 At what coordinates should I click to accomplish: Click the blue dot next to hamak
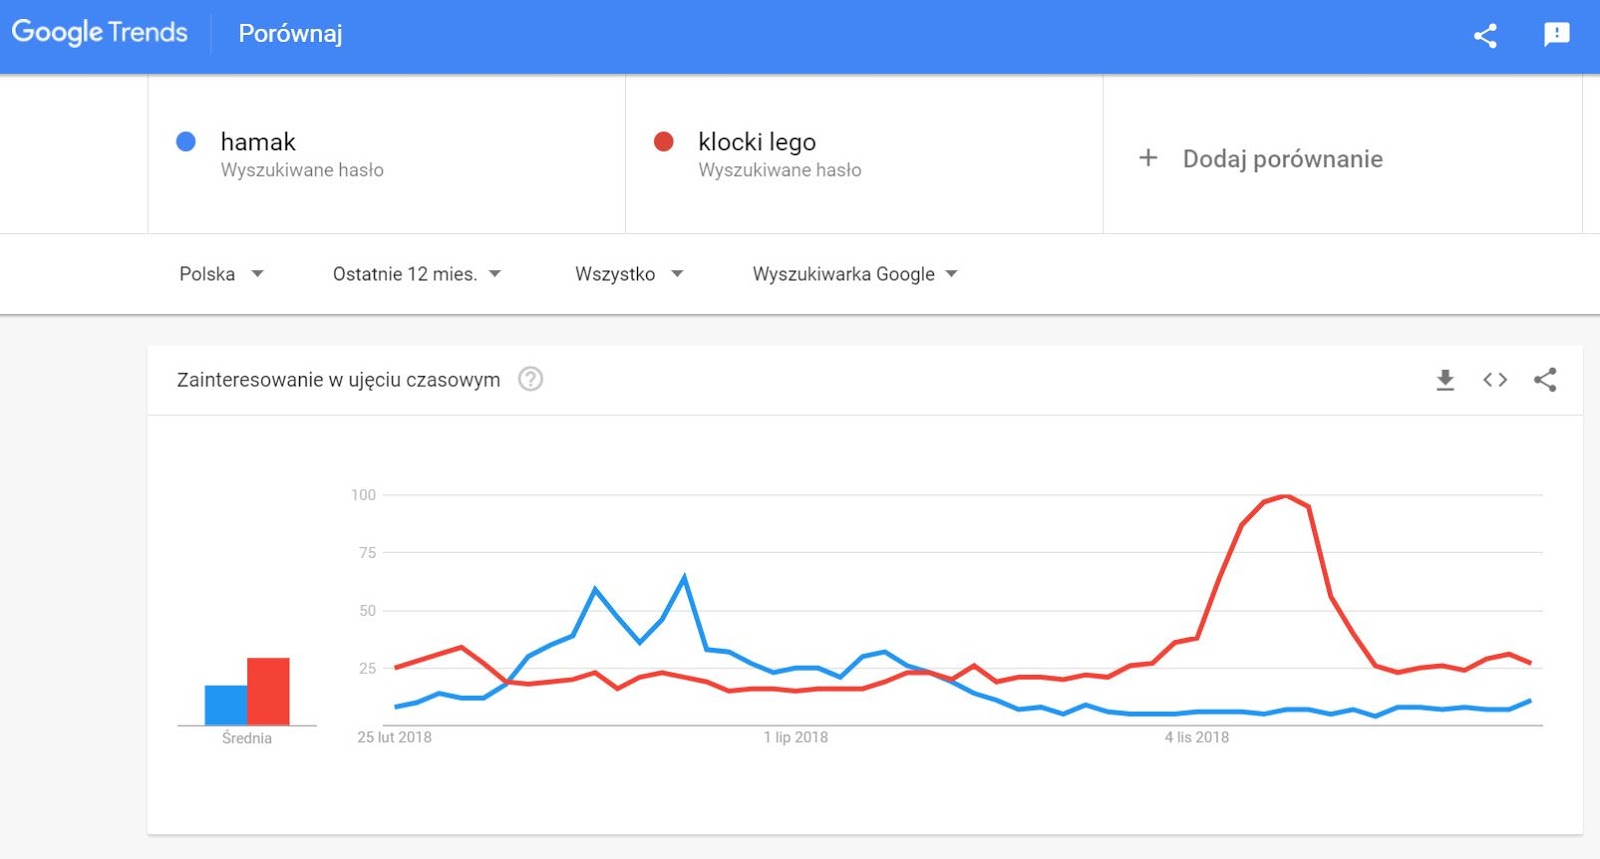[186, 142]
